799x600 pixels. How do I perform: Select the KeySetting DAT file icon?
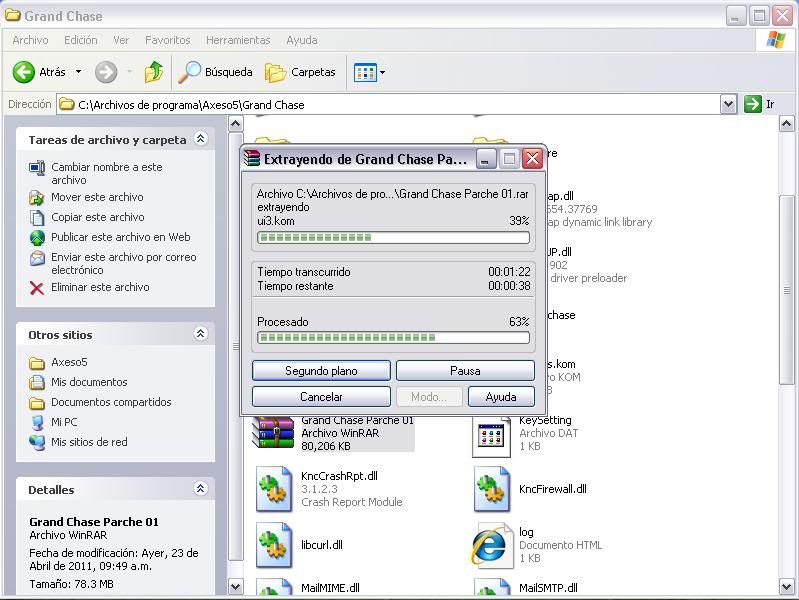(x=491, y=434)
